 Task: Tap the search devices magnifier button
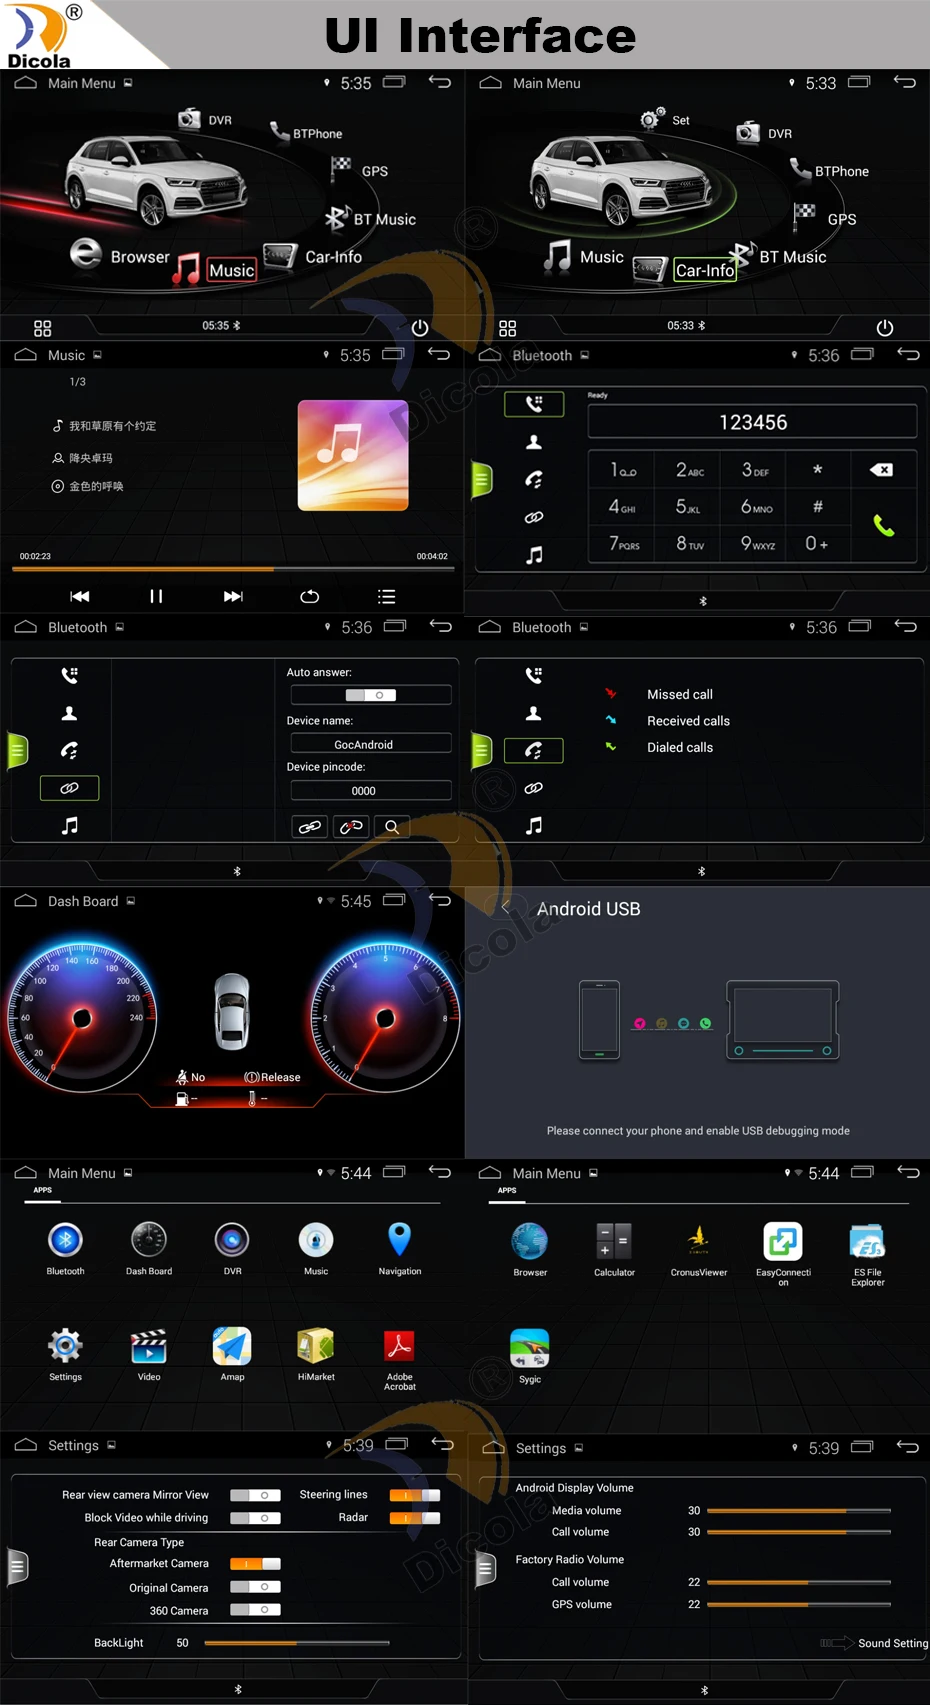point(392,827)
